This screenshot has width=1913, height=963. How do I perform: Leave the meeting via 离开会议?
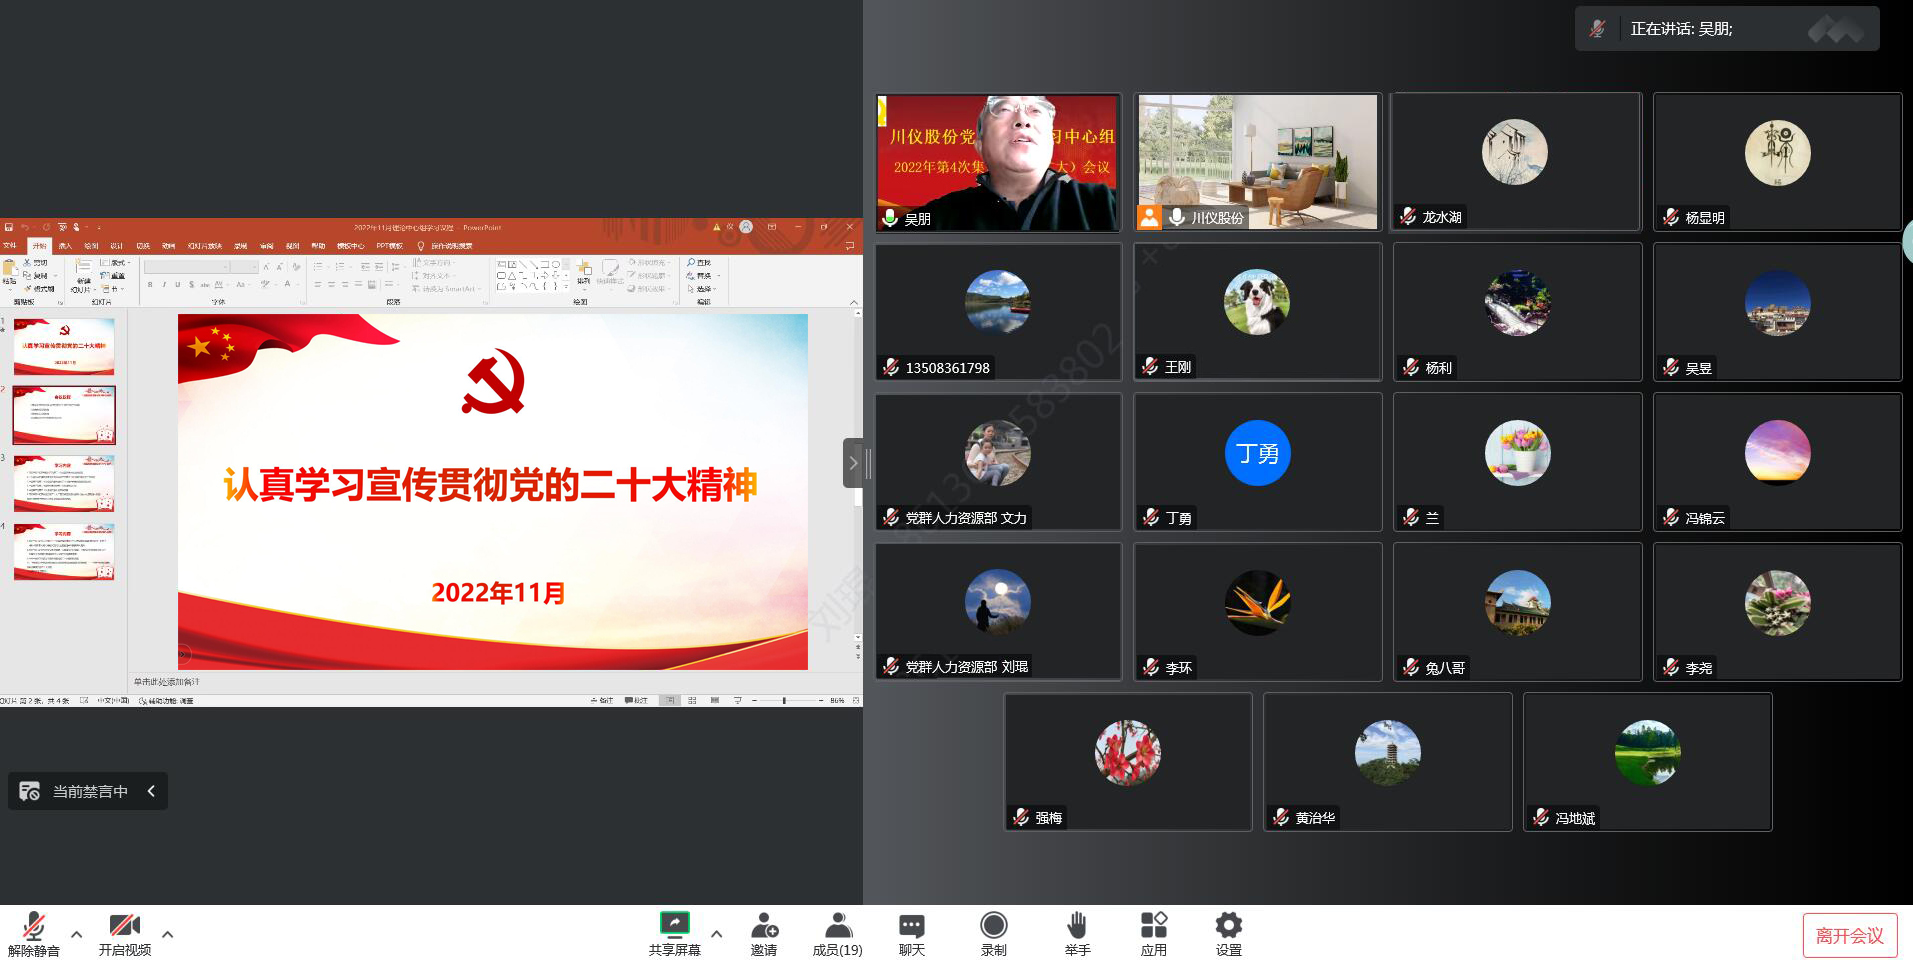[x=1849, y=934]
